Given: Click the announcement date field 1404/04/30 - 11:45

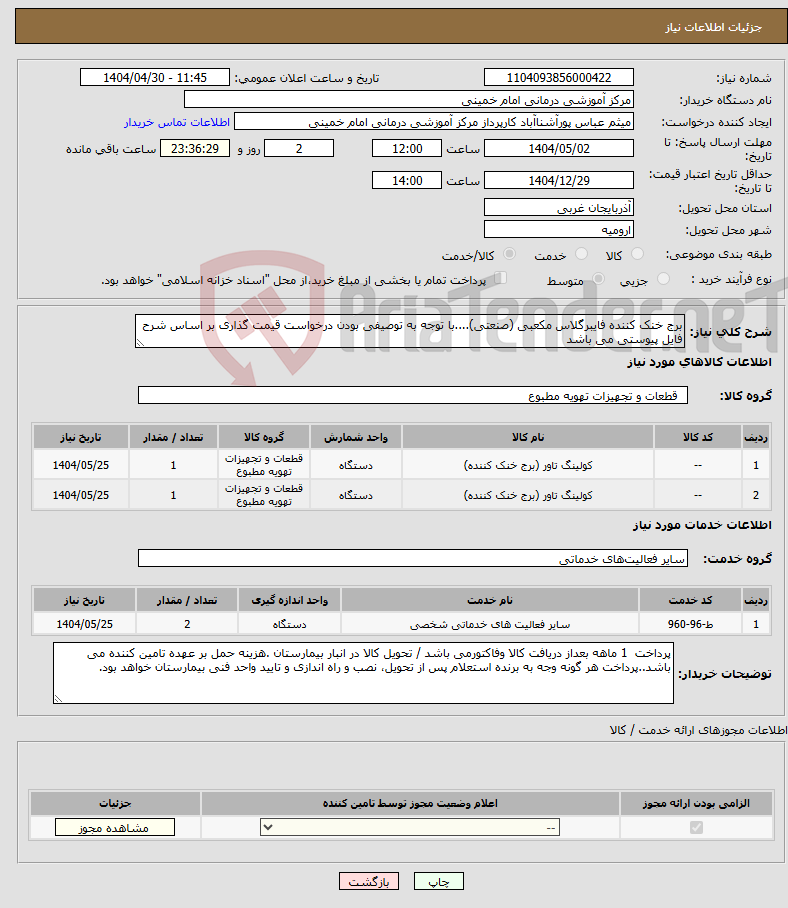Looking at the screenshot, I should 155,78.
